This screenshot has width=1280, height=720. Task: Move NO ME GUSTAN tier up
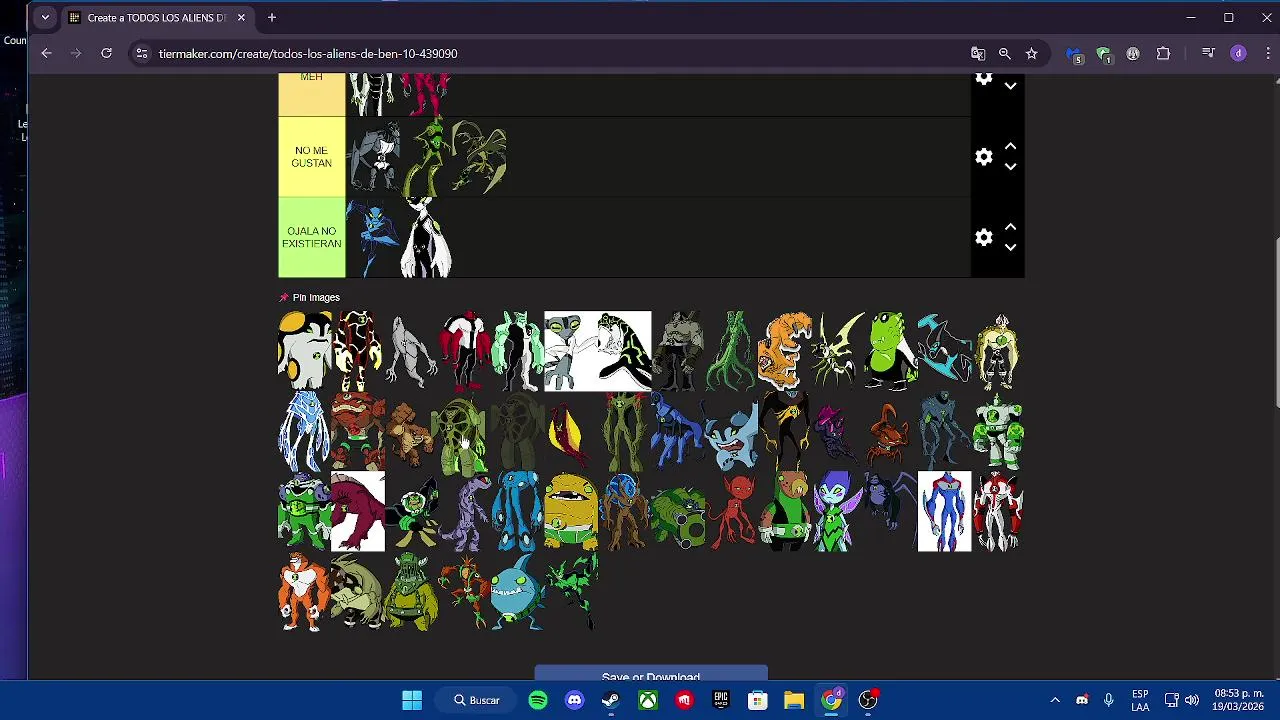click(1010, 147)
